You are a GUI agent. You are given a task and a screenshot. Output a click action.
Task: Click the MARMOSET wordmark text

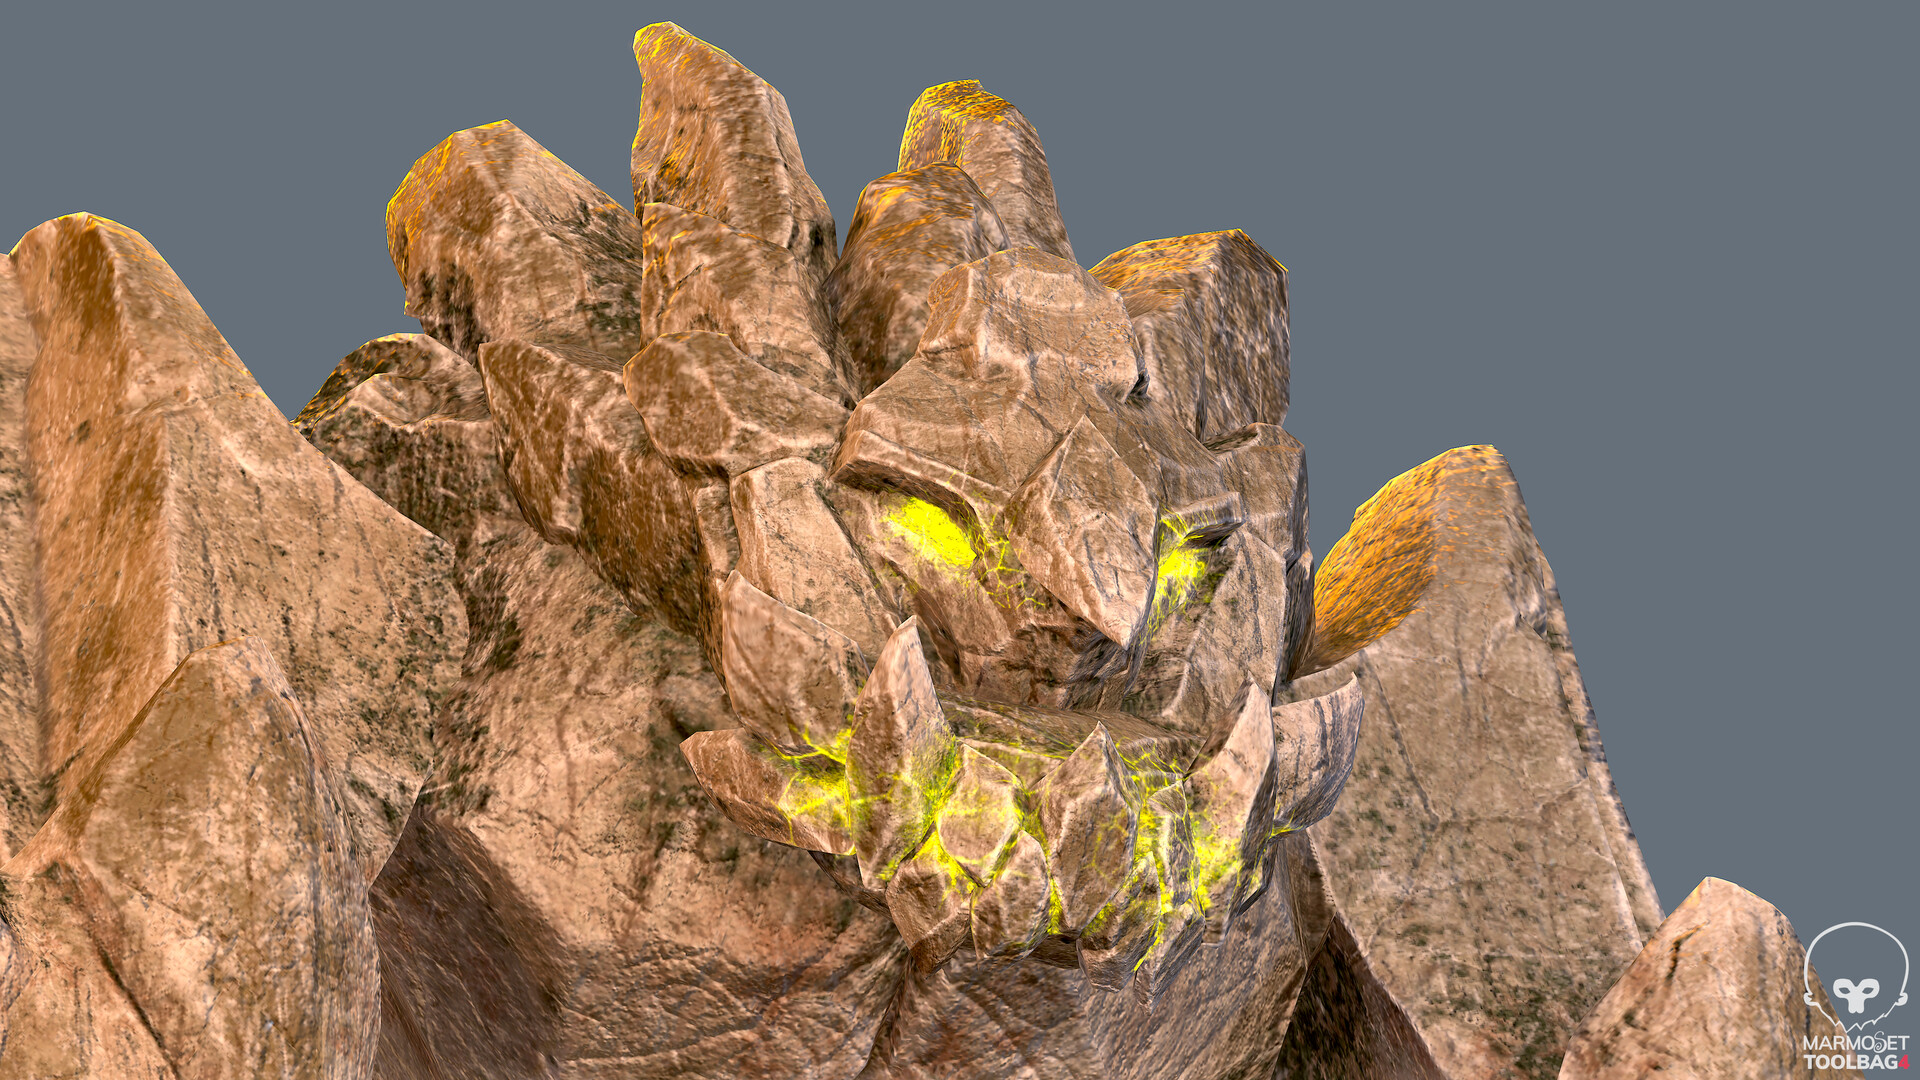(1856, 1042)
